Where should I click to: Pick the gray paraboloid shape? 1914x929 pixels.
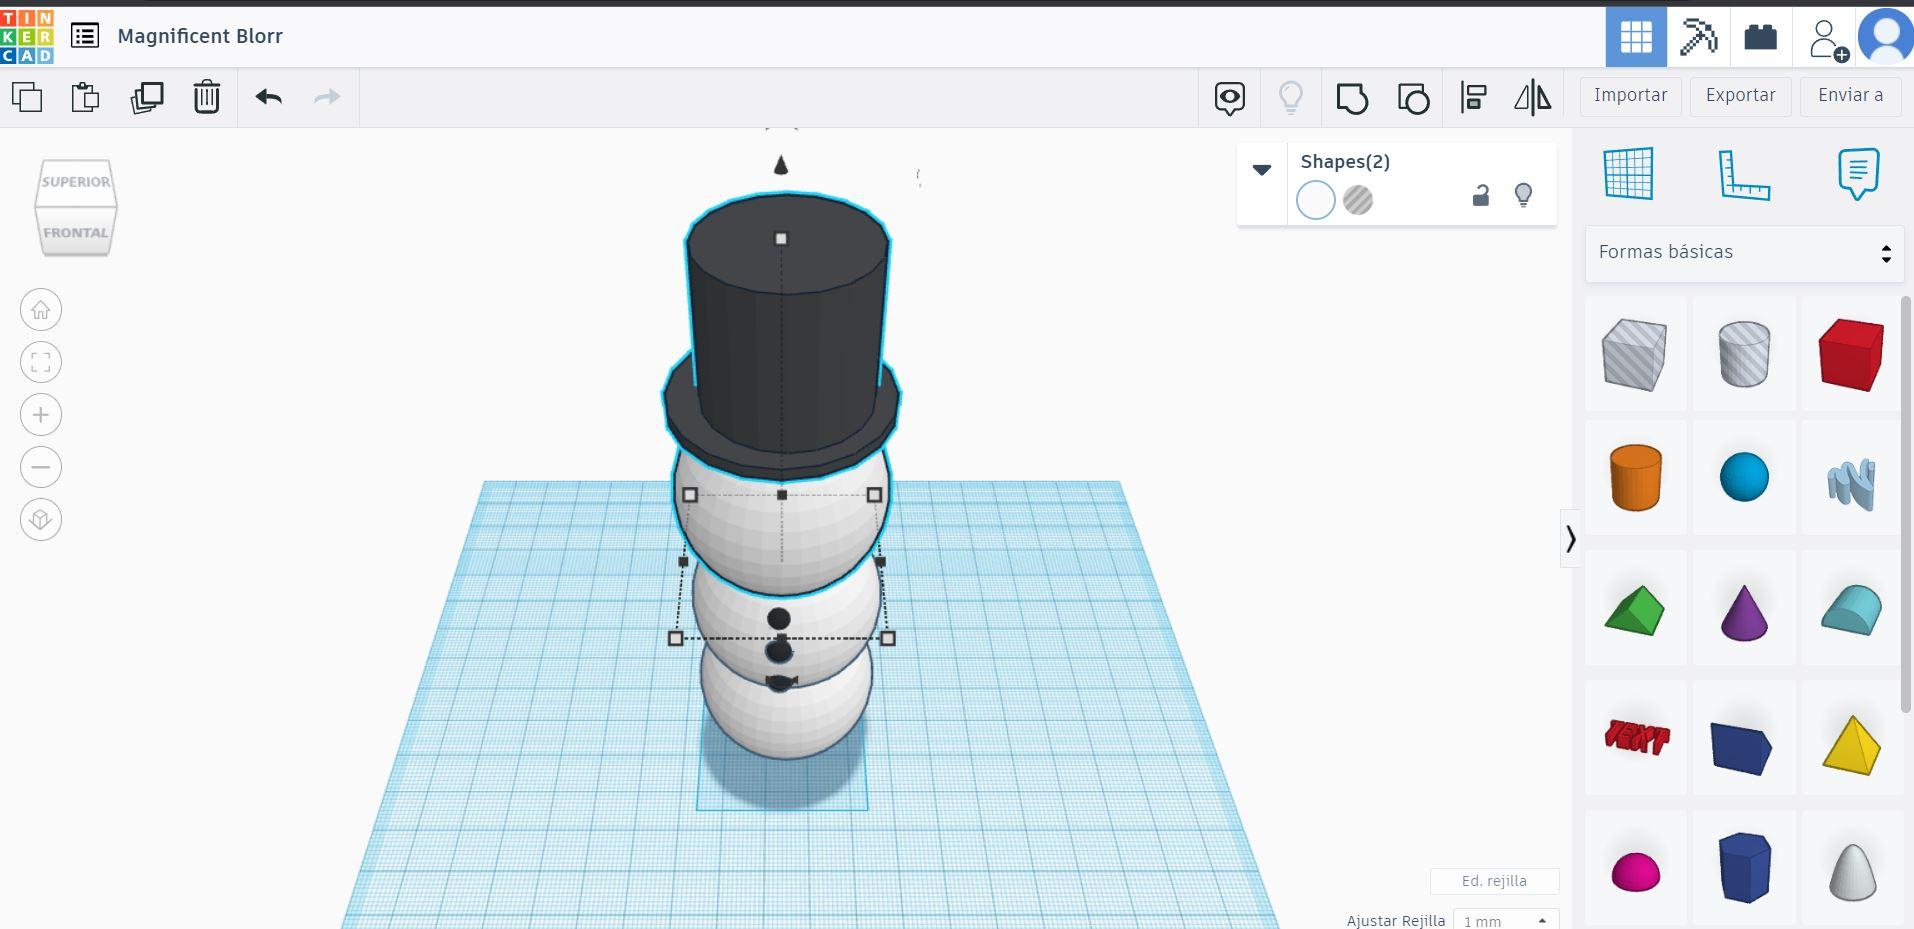pyautogui.click(x=1852, y=872)
